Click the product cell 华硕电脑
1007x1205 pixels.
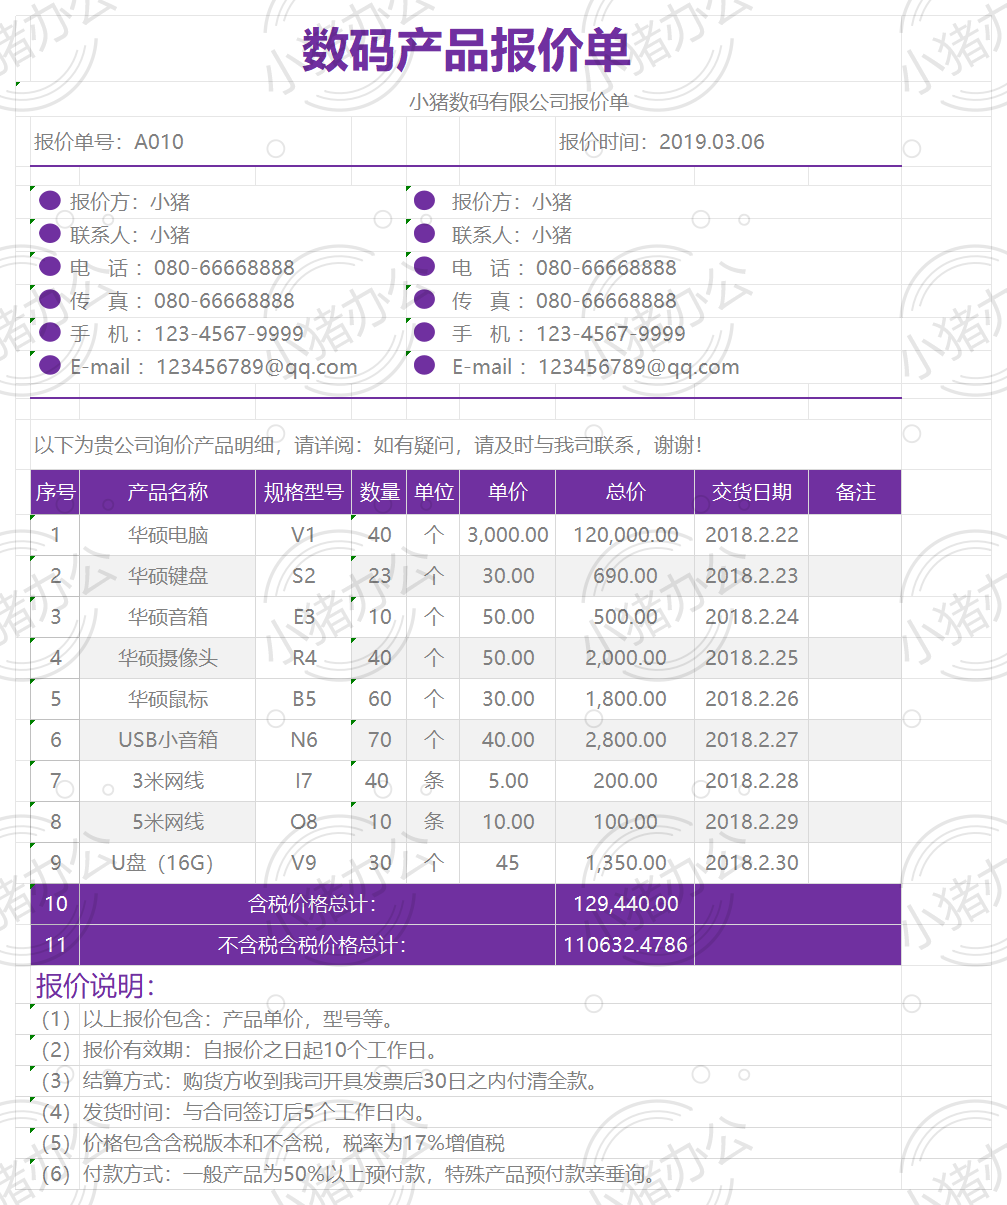168,535
